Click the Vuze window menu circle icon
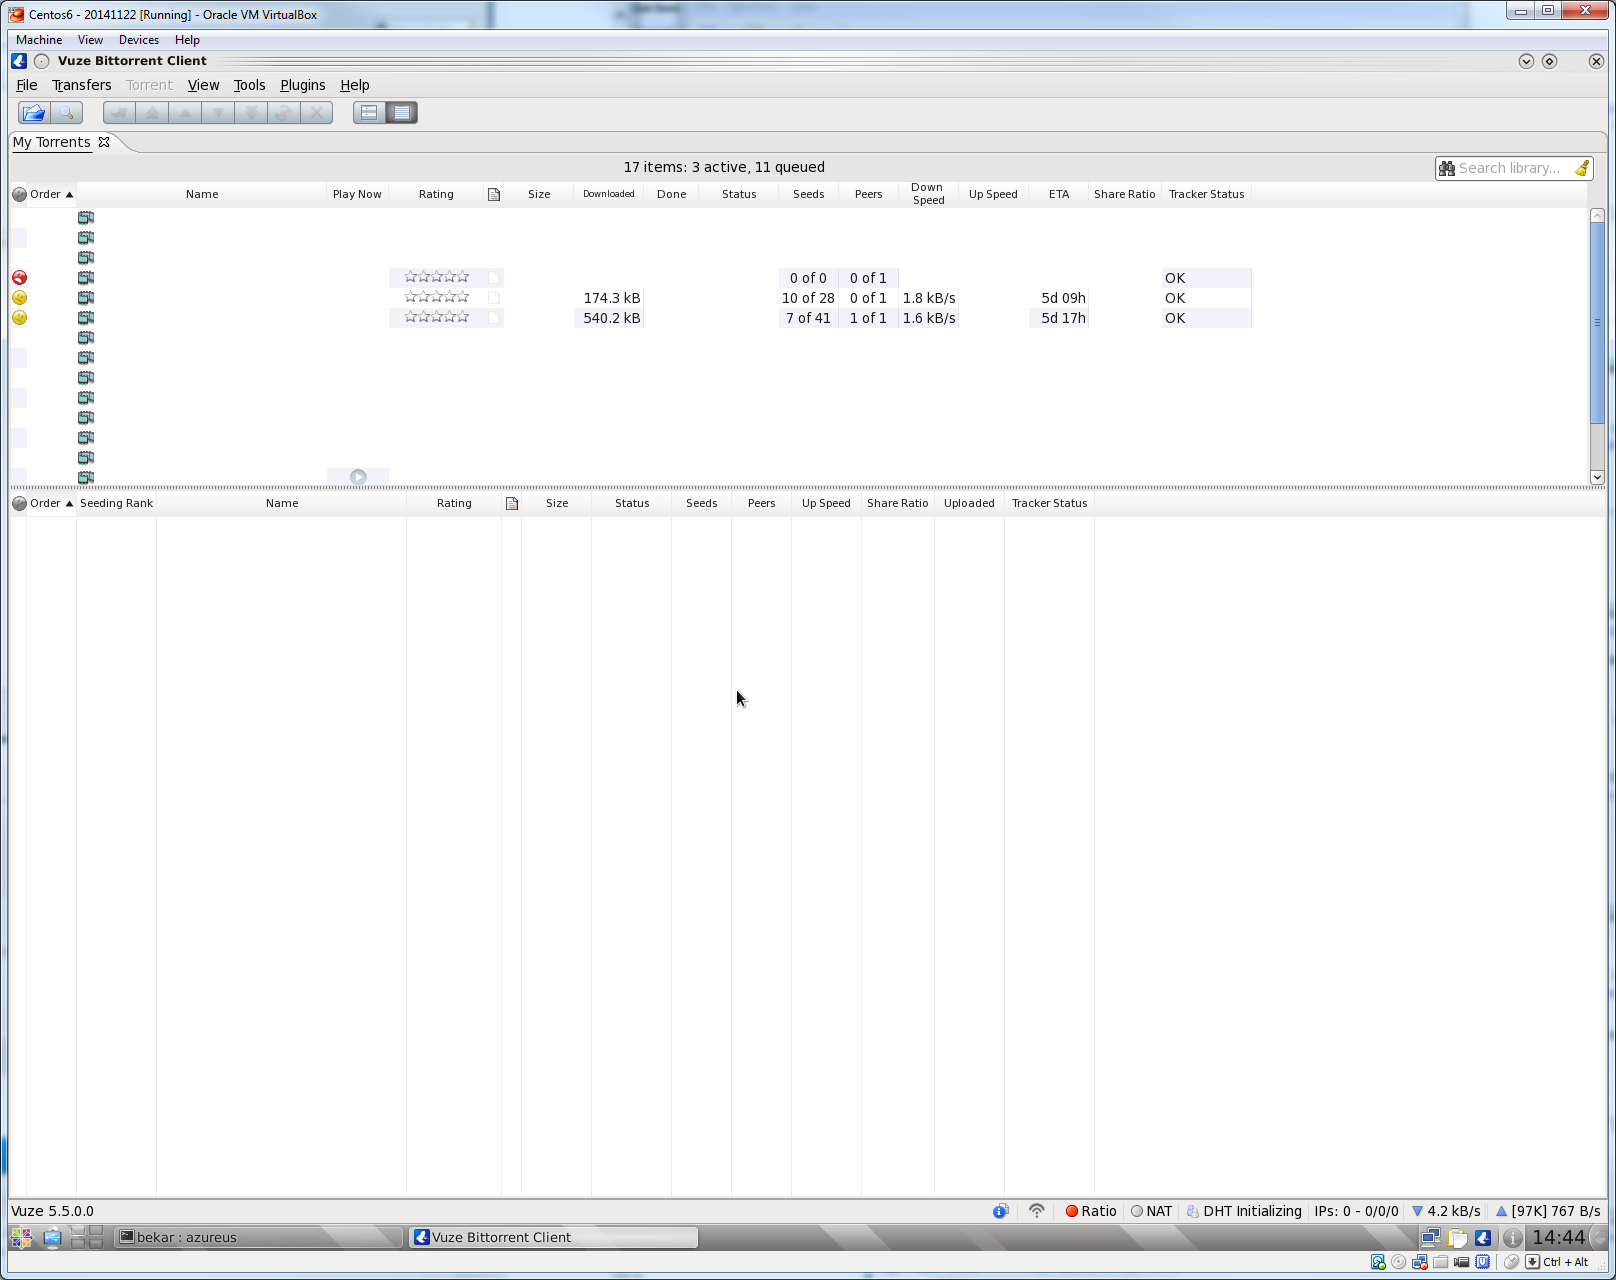This screenshot has height=1280, width=1616. [x=41, y=61]
